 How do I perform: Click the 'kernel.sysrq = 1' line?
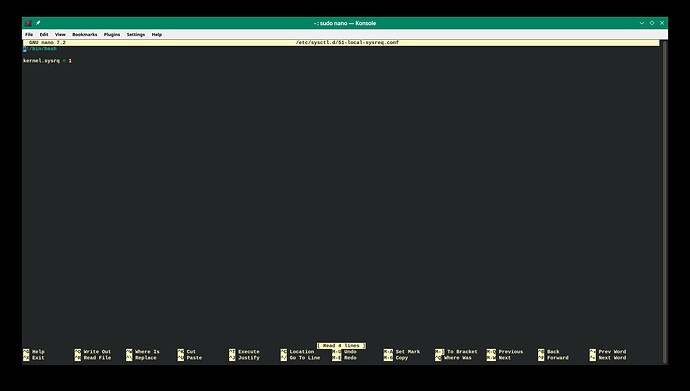tap(48, 61)
